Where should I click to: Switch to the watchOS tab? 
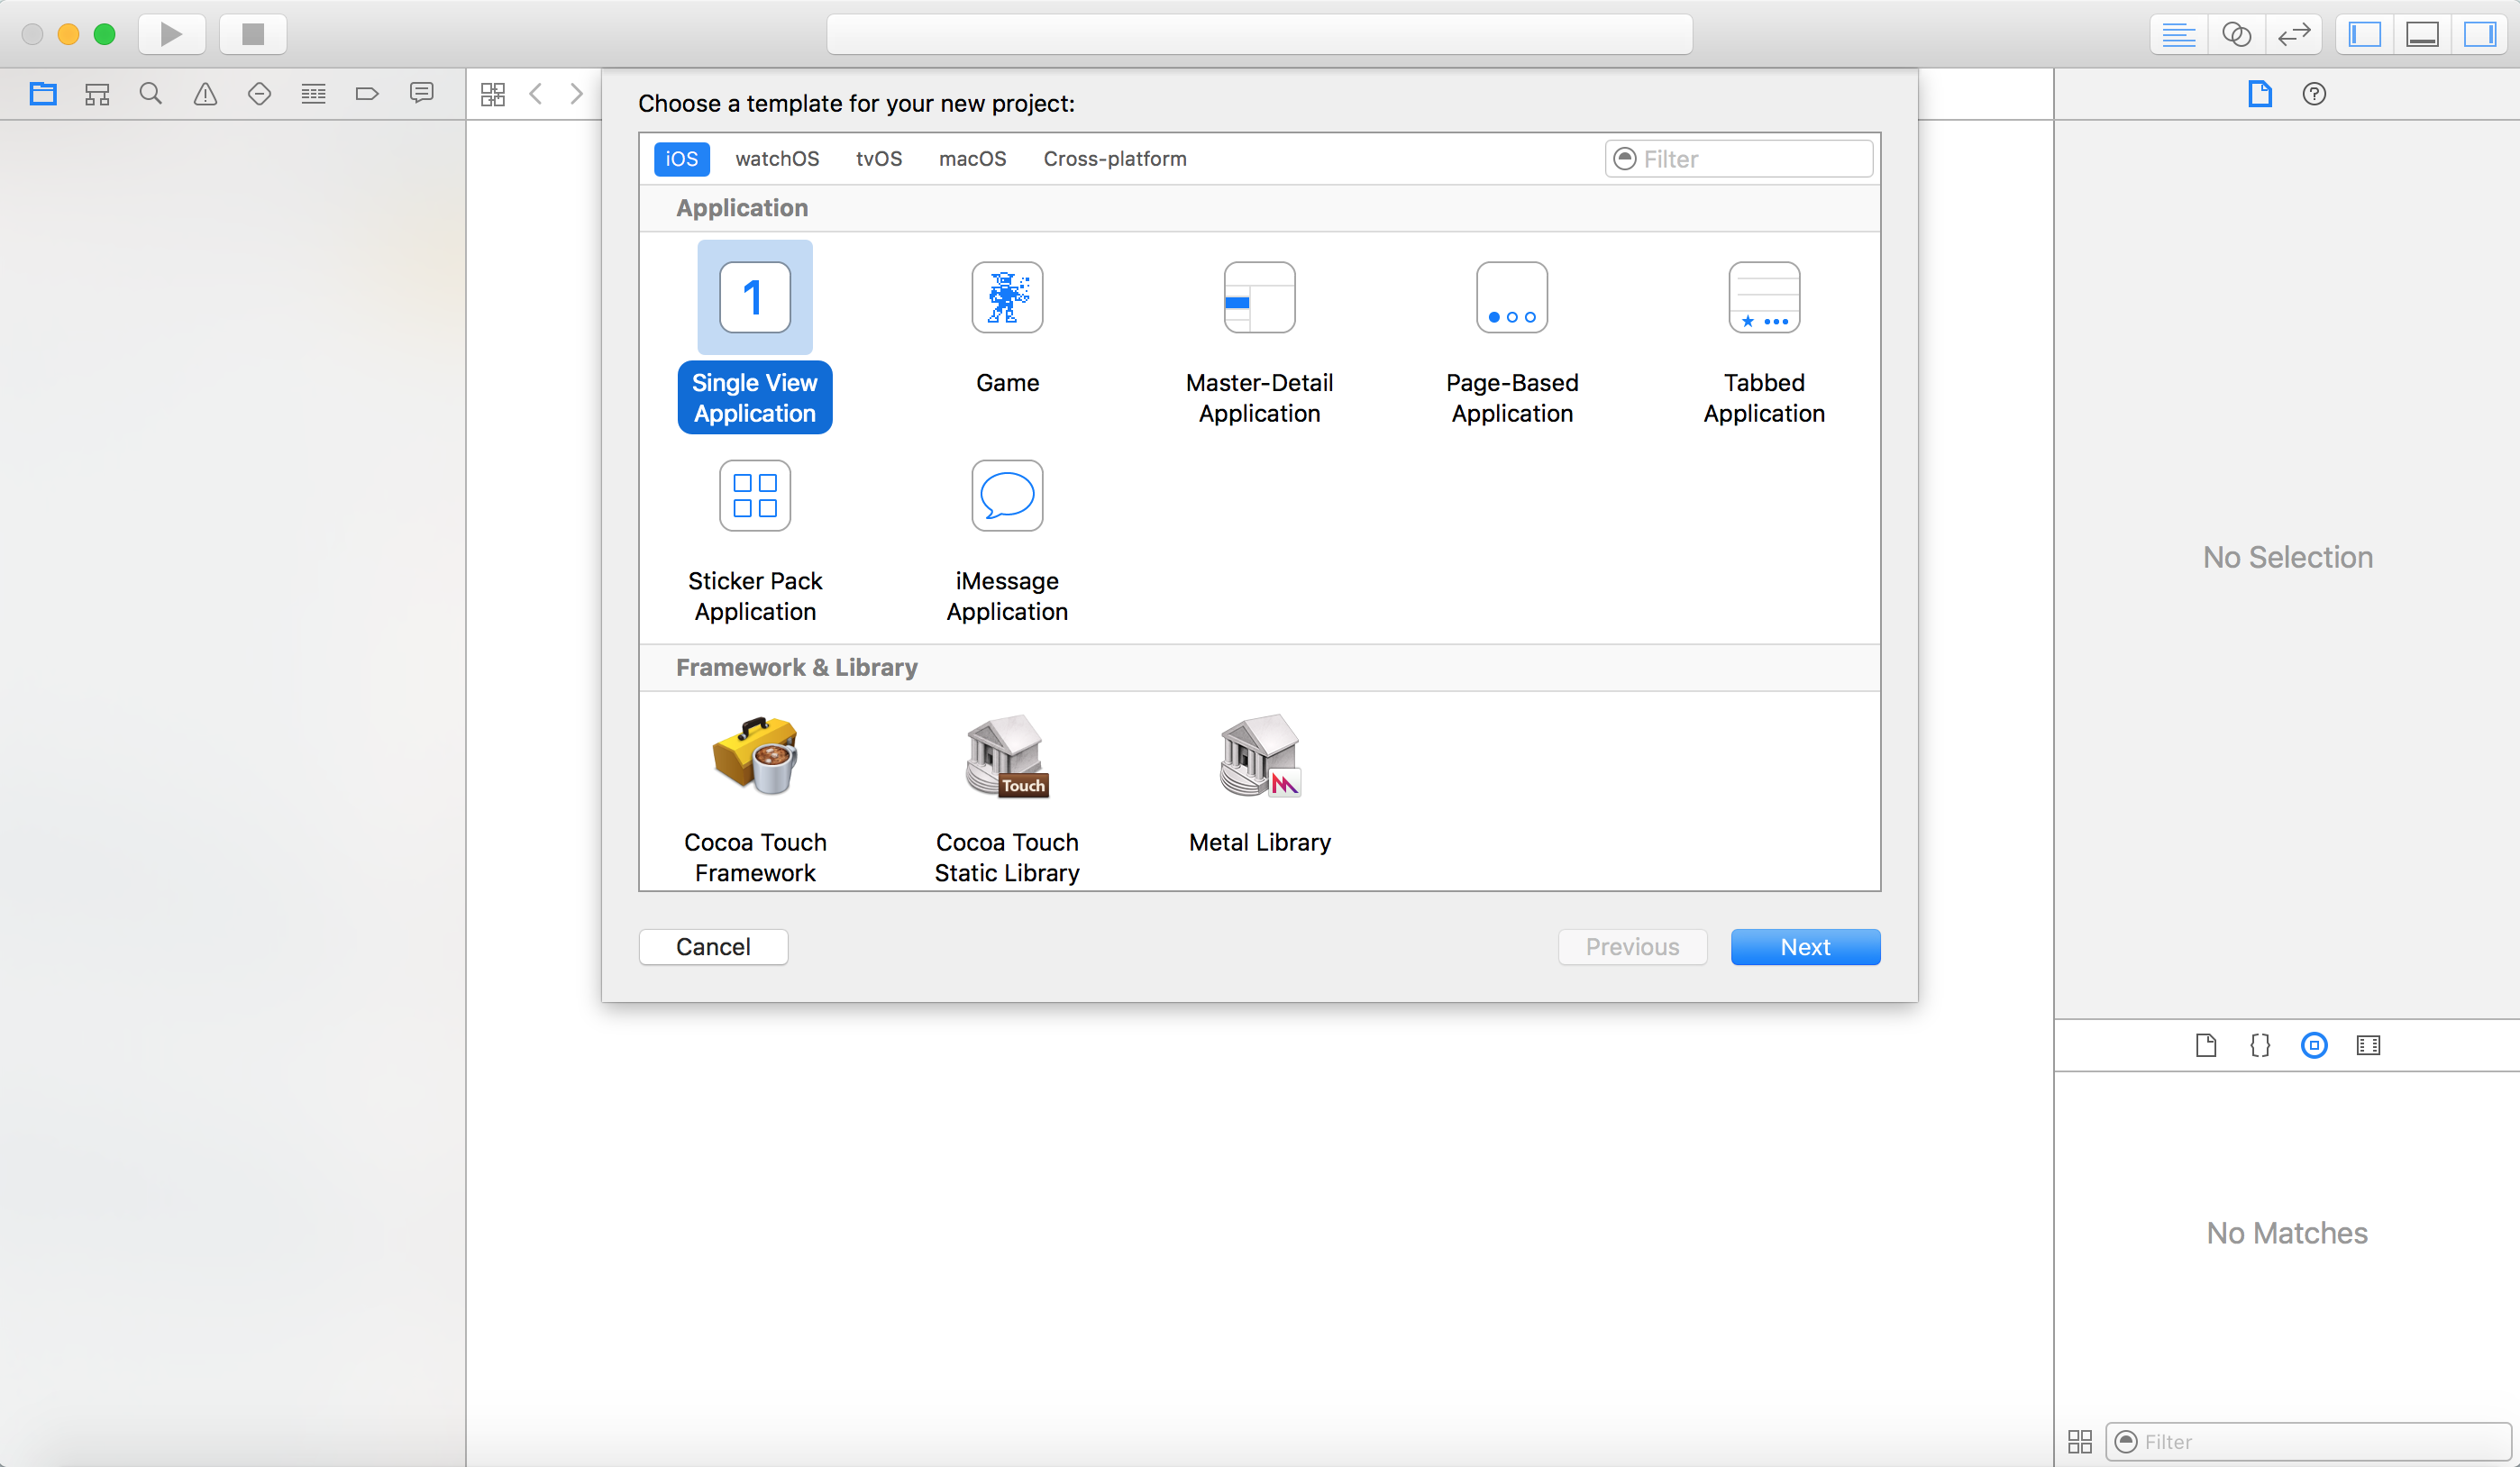(777, 158)
